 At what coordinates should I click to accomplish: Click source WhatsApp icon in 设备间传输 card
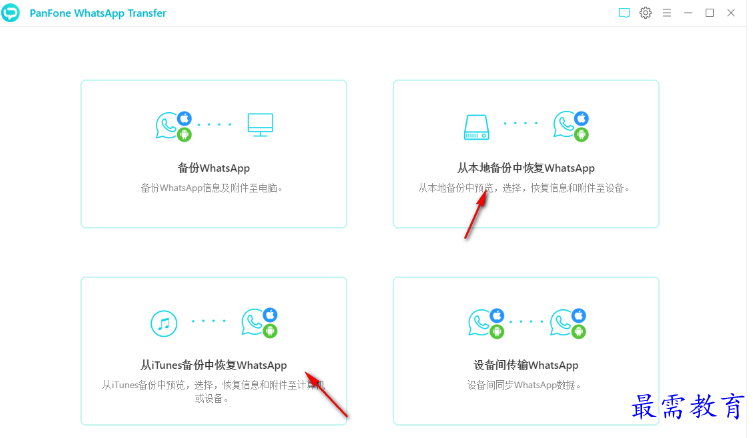tap(486, 323)
